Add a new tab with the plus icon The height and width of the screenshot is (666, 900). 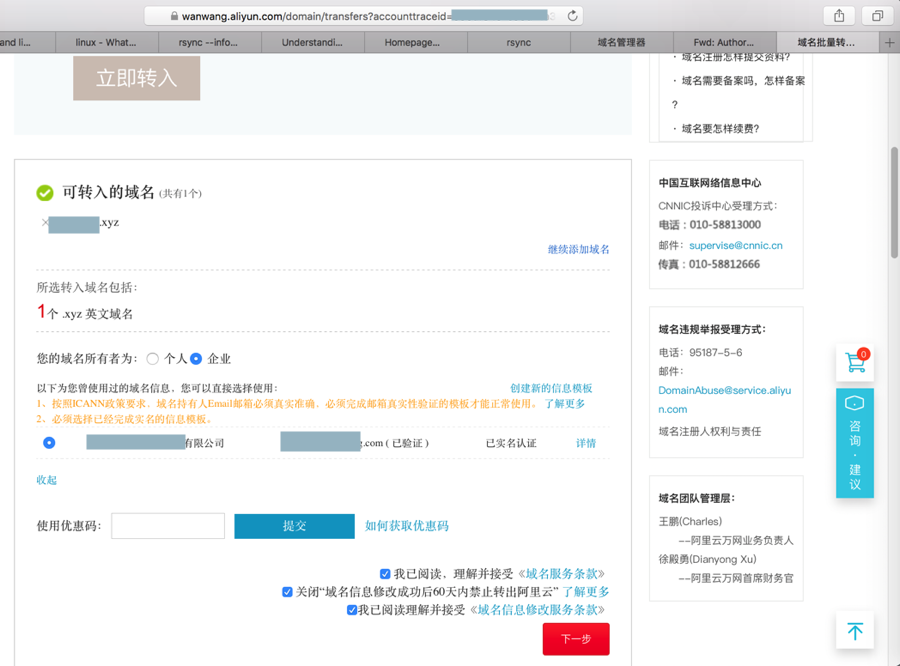coord(889,42)
